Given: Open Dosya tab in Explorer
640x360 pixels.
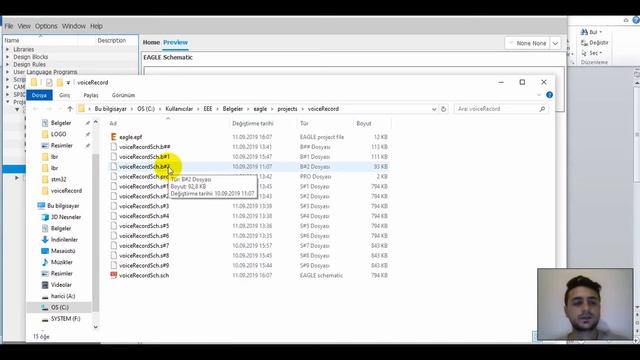Looking at the screenshot, I should point(39,95).
